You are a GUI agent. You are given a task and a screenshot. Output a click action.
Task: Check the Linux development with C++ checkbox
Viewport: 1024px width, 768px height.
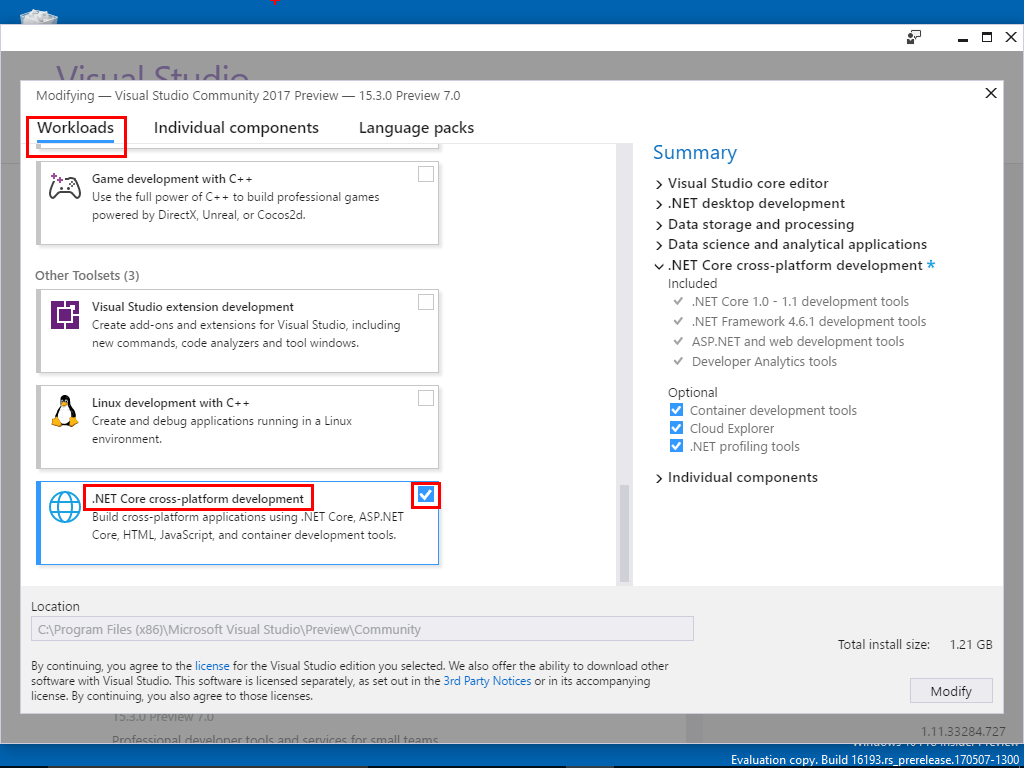coord(426,398)
